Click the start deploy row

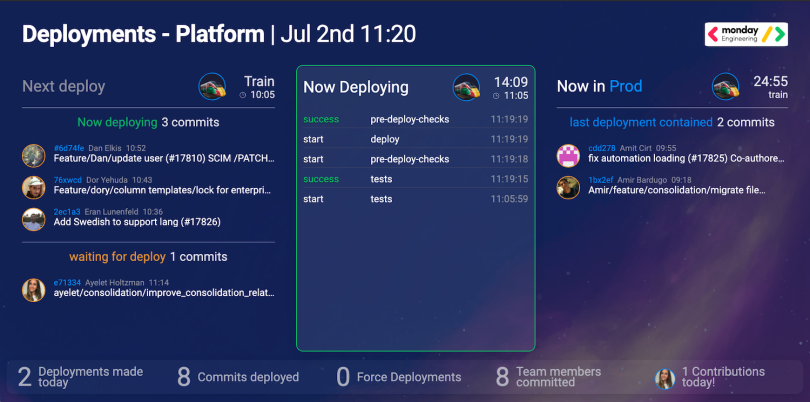[416, 139]
